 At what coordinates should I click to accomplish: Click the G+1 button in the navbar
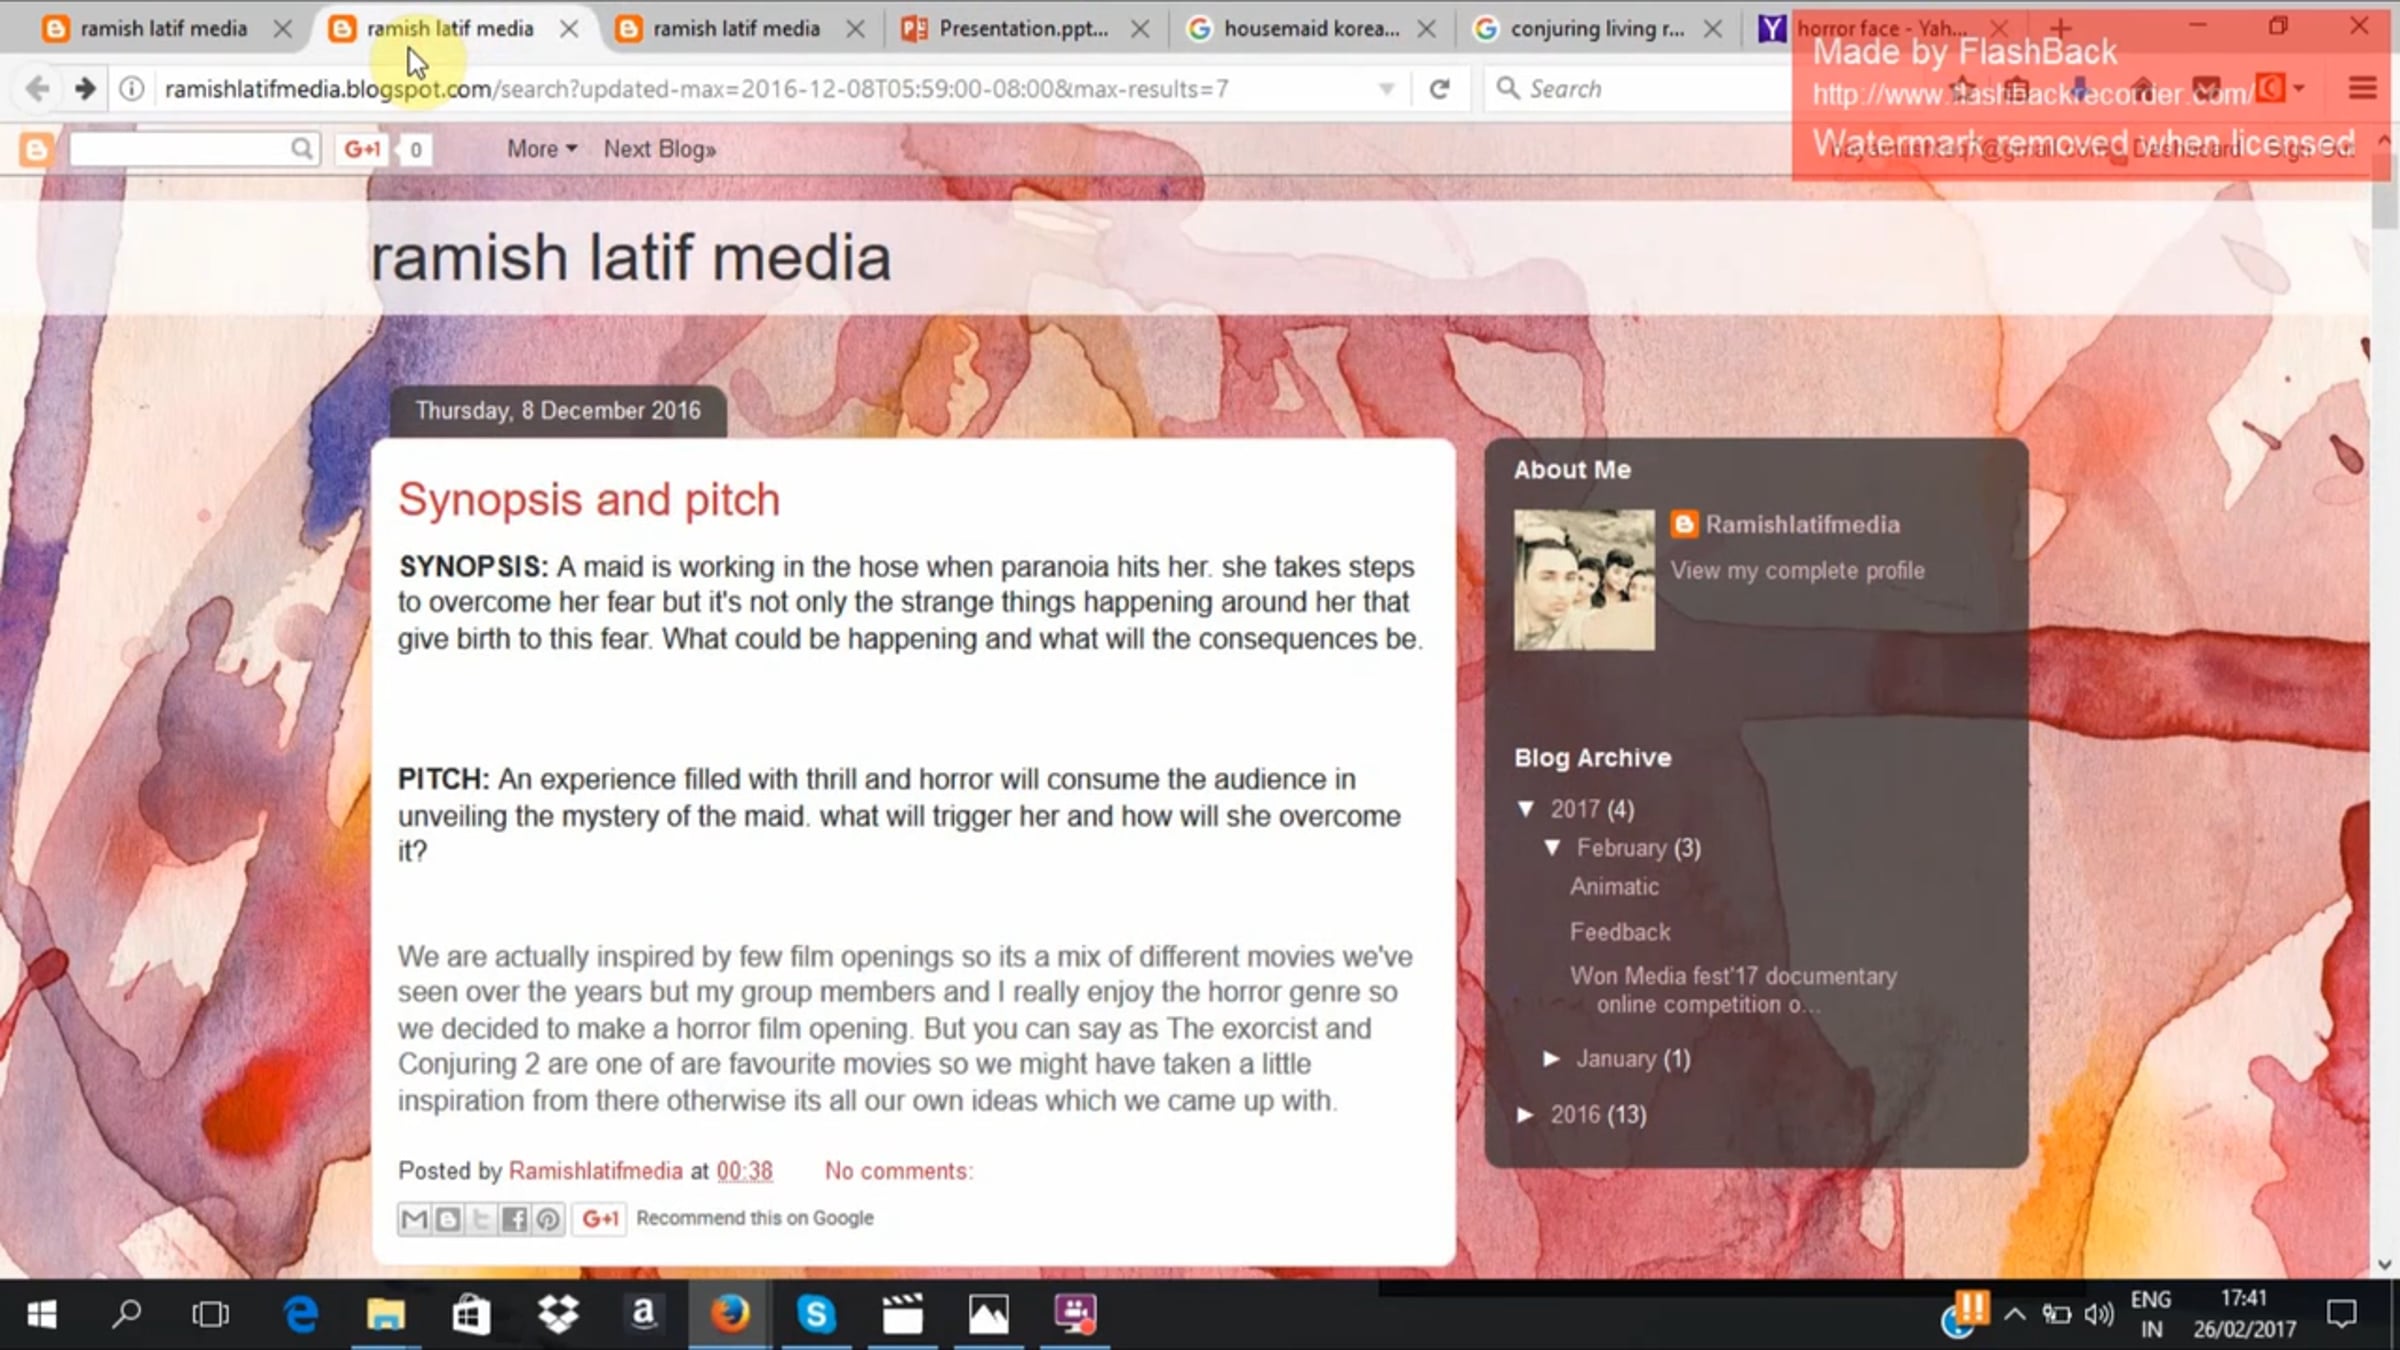point(363,149)
